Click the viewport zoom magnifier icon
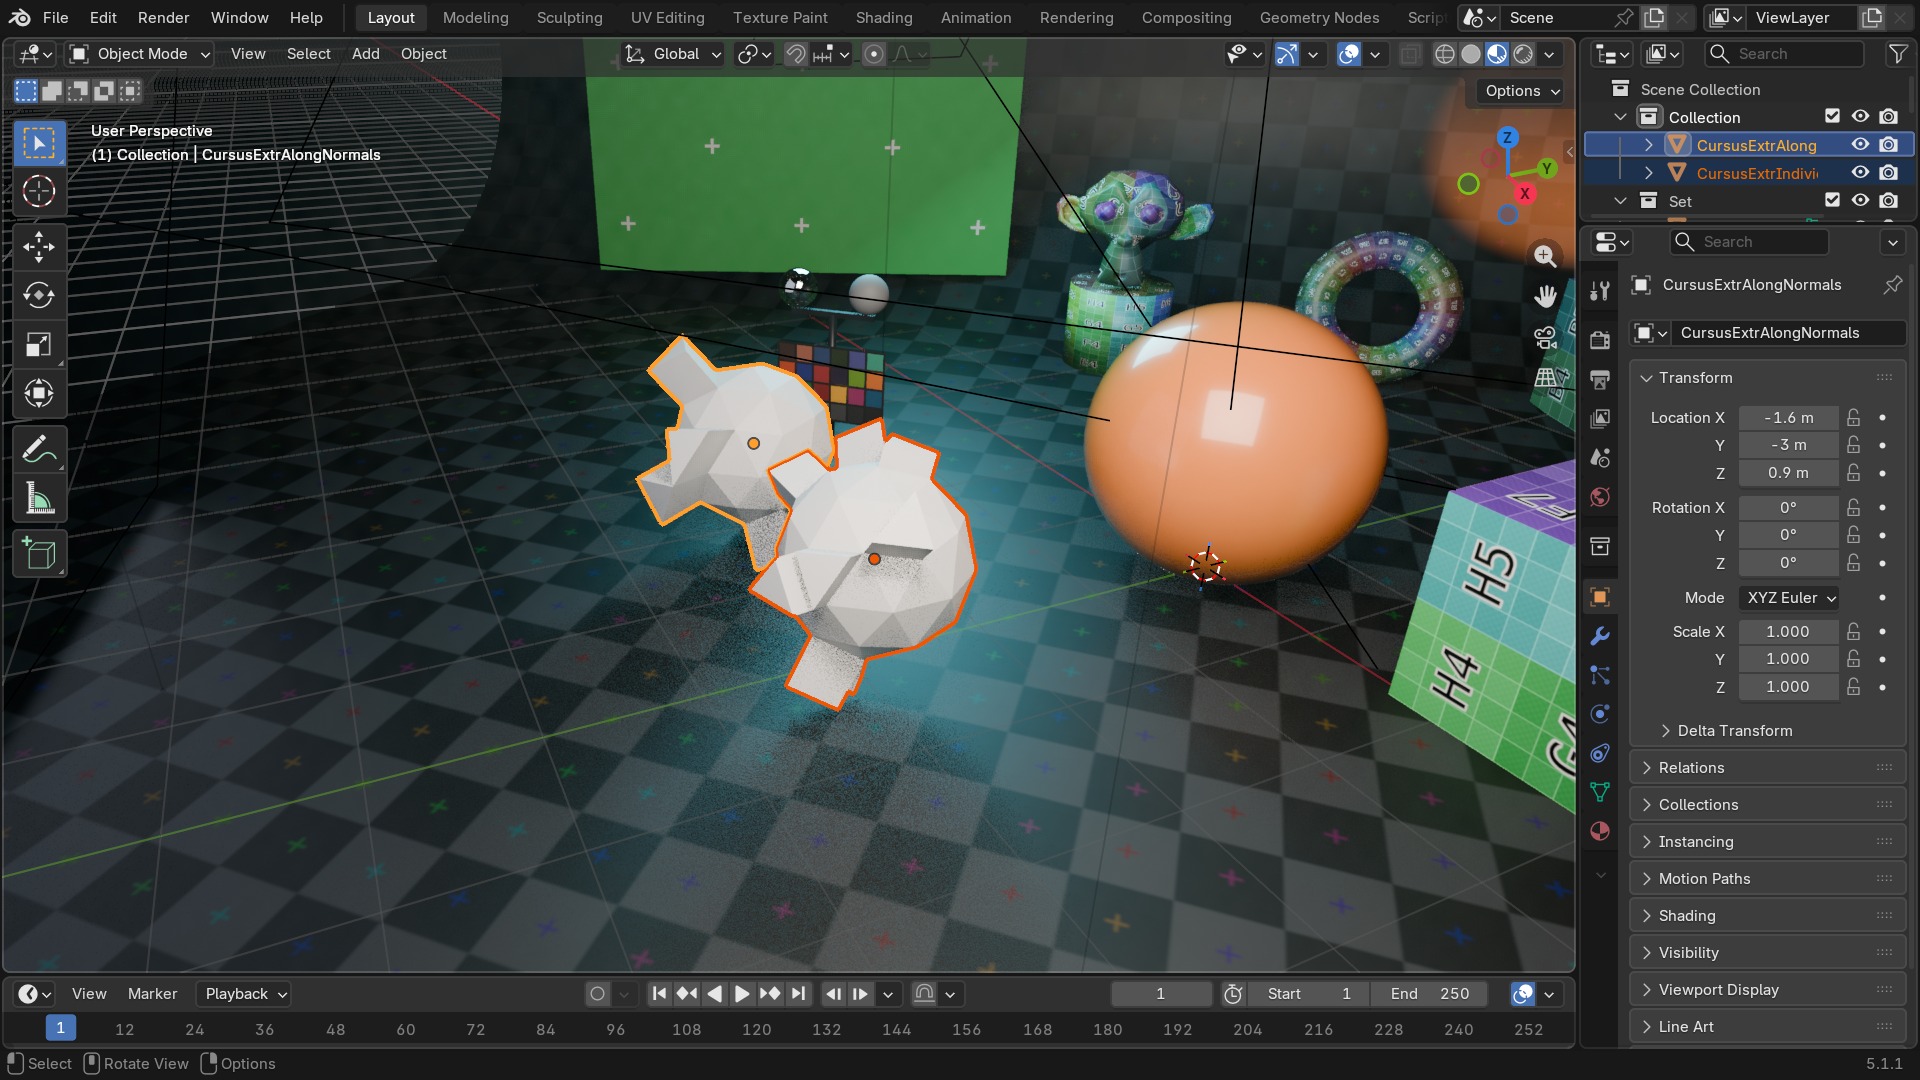The height and width of the screenshot is (1080, 1920). tap(1545, 256)
